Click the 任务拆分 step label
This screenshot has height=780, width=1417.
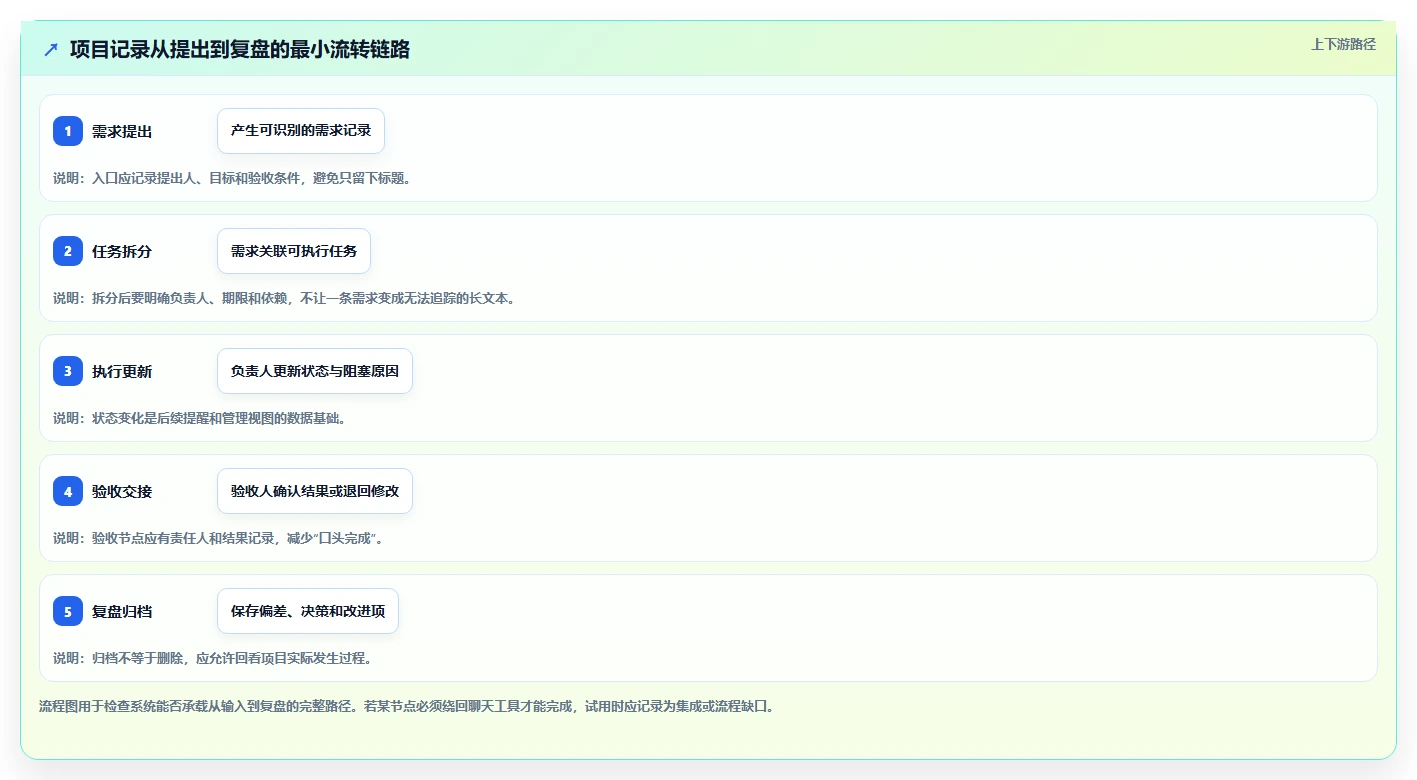122,251
